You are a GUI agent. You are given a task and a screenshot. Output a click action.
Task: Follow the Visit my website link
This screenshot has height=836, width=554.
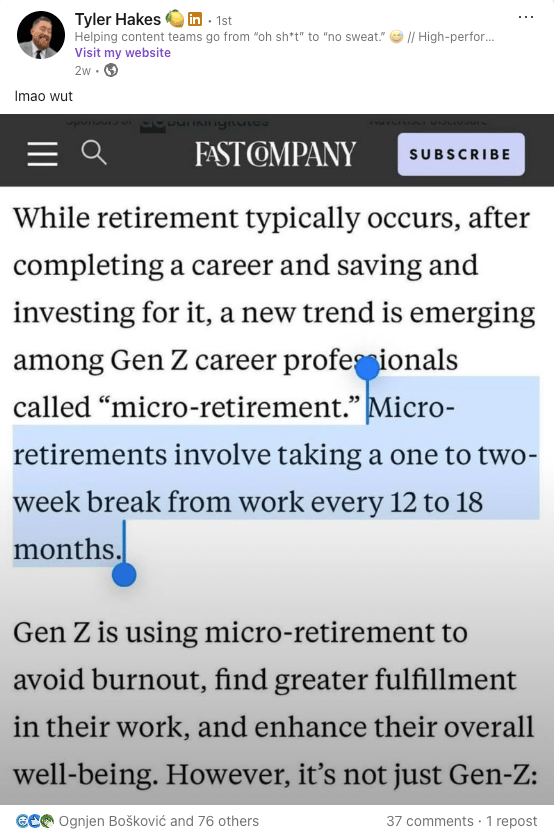(x=123, y=53)
